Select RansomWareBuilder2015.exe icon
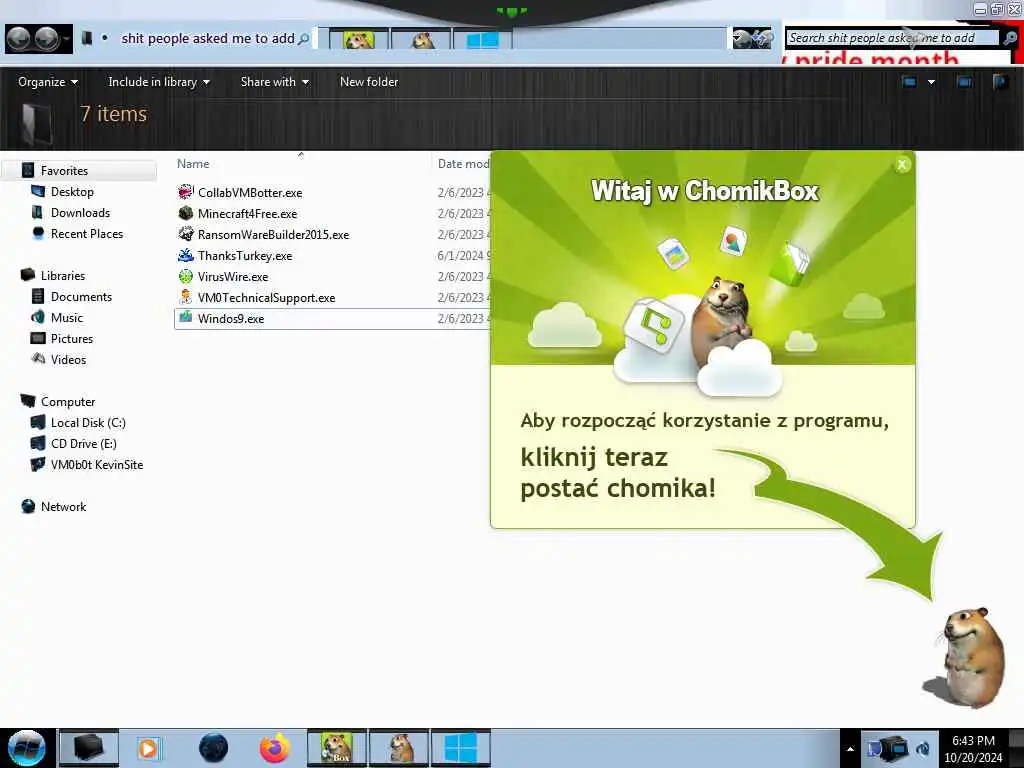 coord(185,234)
